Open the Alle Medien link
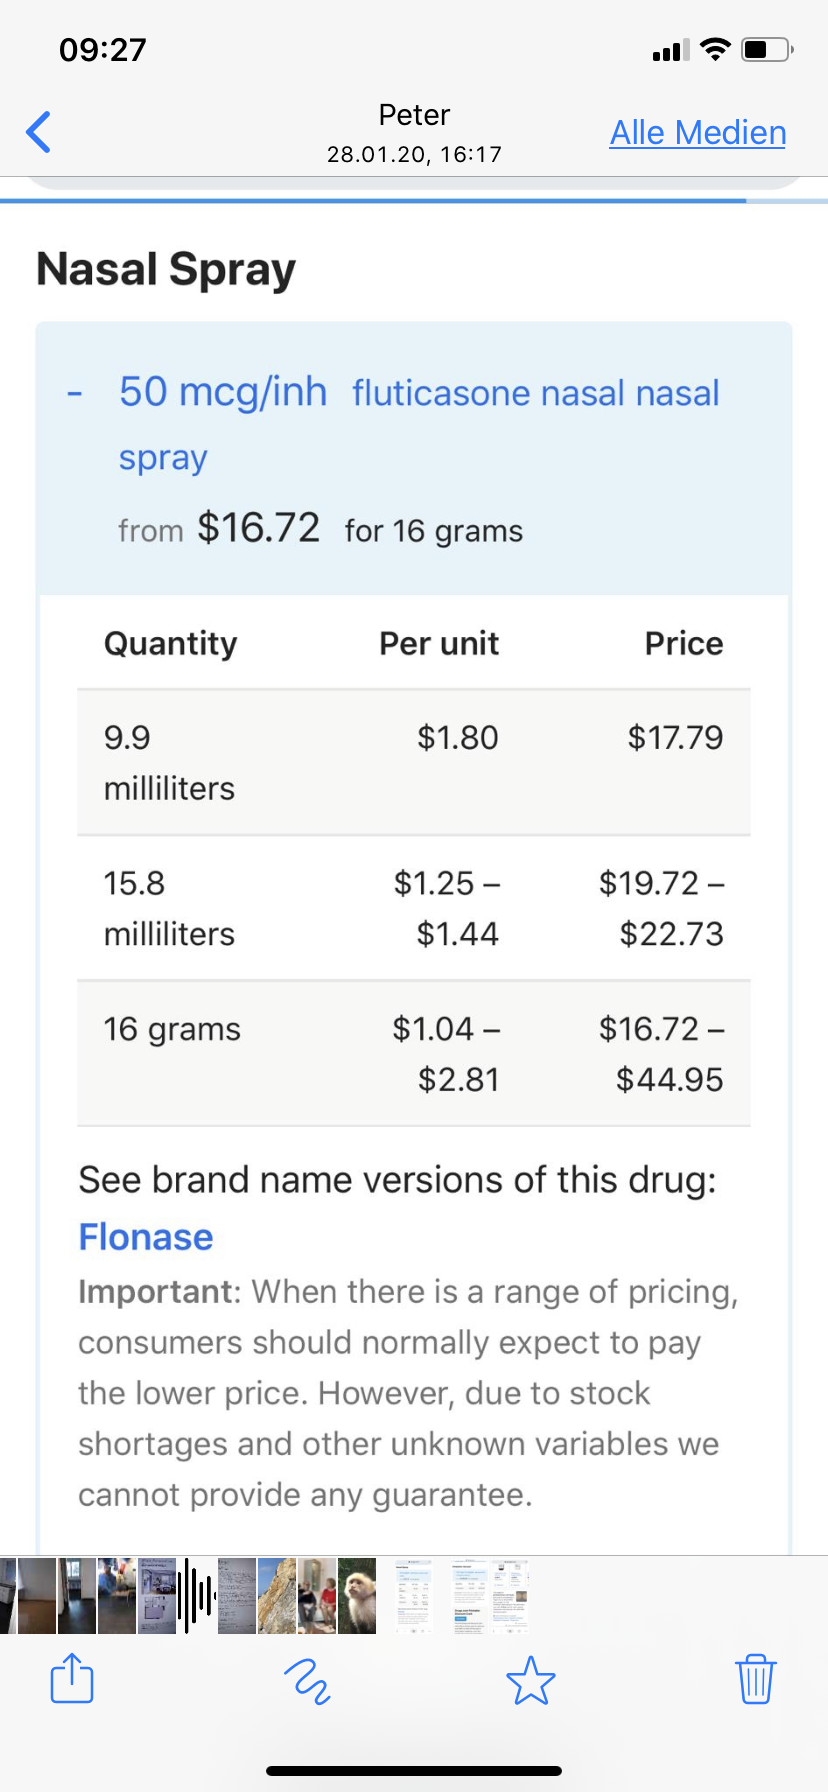This screenshot has width=828, height=1792. (698, 133)
